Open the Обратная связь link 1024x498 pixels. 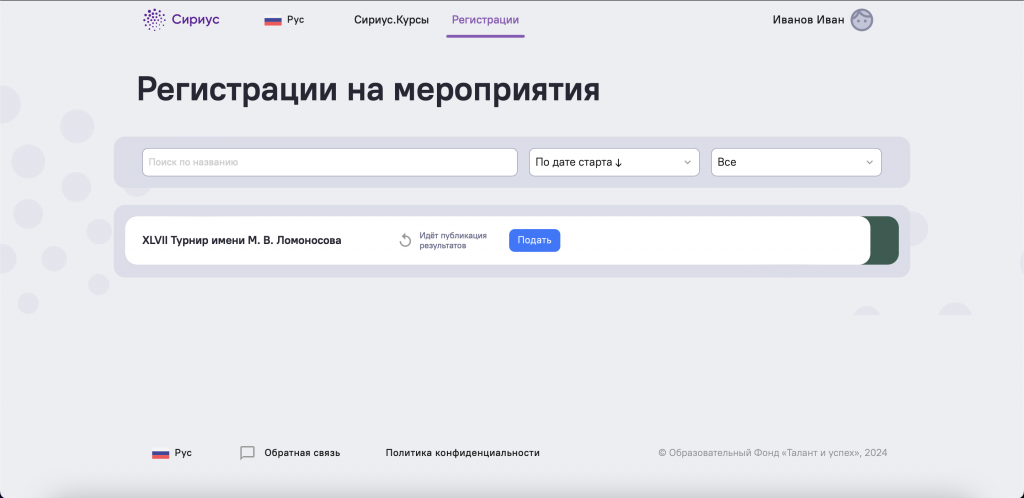pos(302,453)
